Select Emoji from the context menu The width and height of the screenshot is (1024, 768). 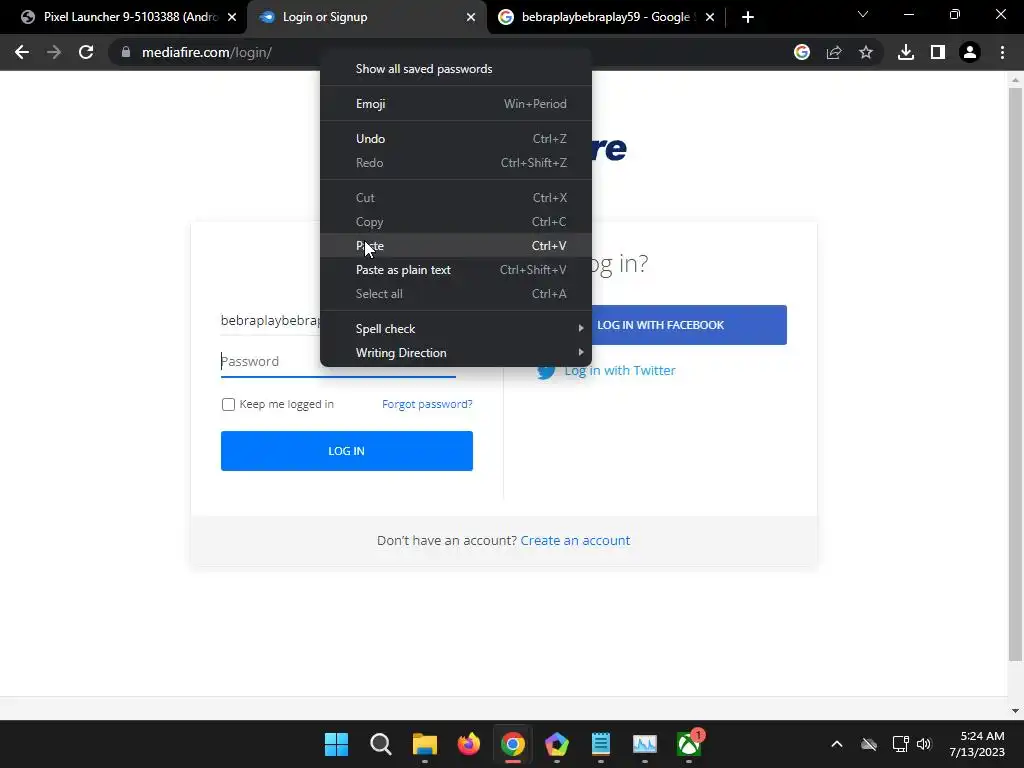click(x=456, y=104)
